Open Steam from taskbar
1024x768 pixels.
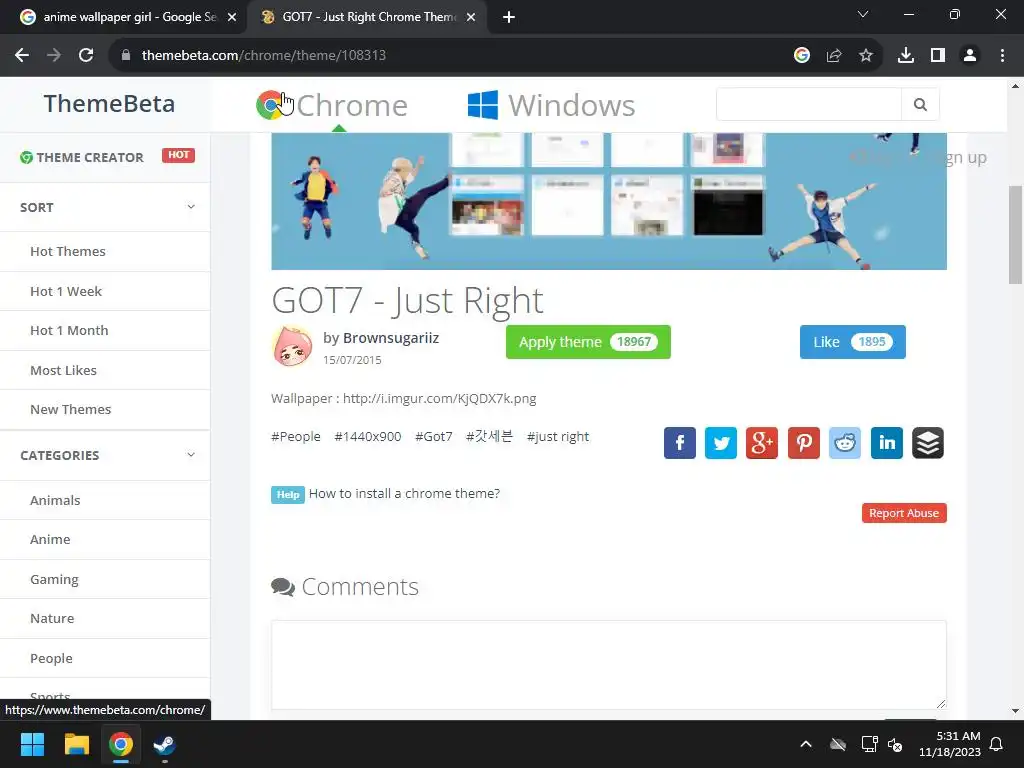[x=164, y=744]
